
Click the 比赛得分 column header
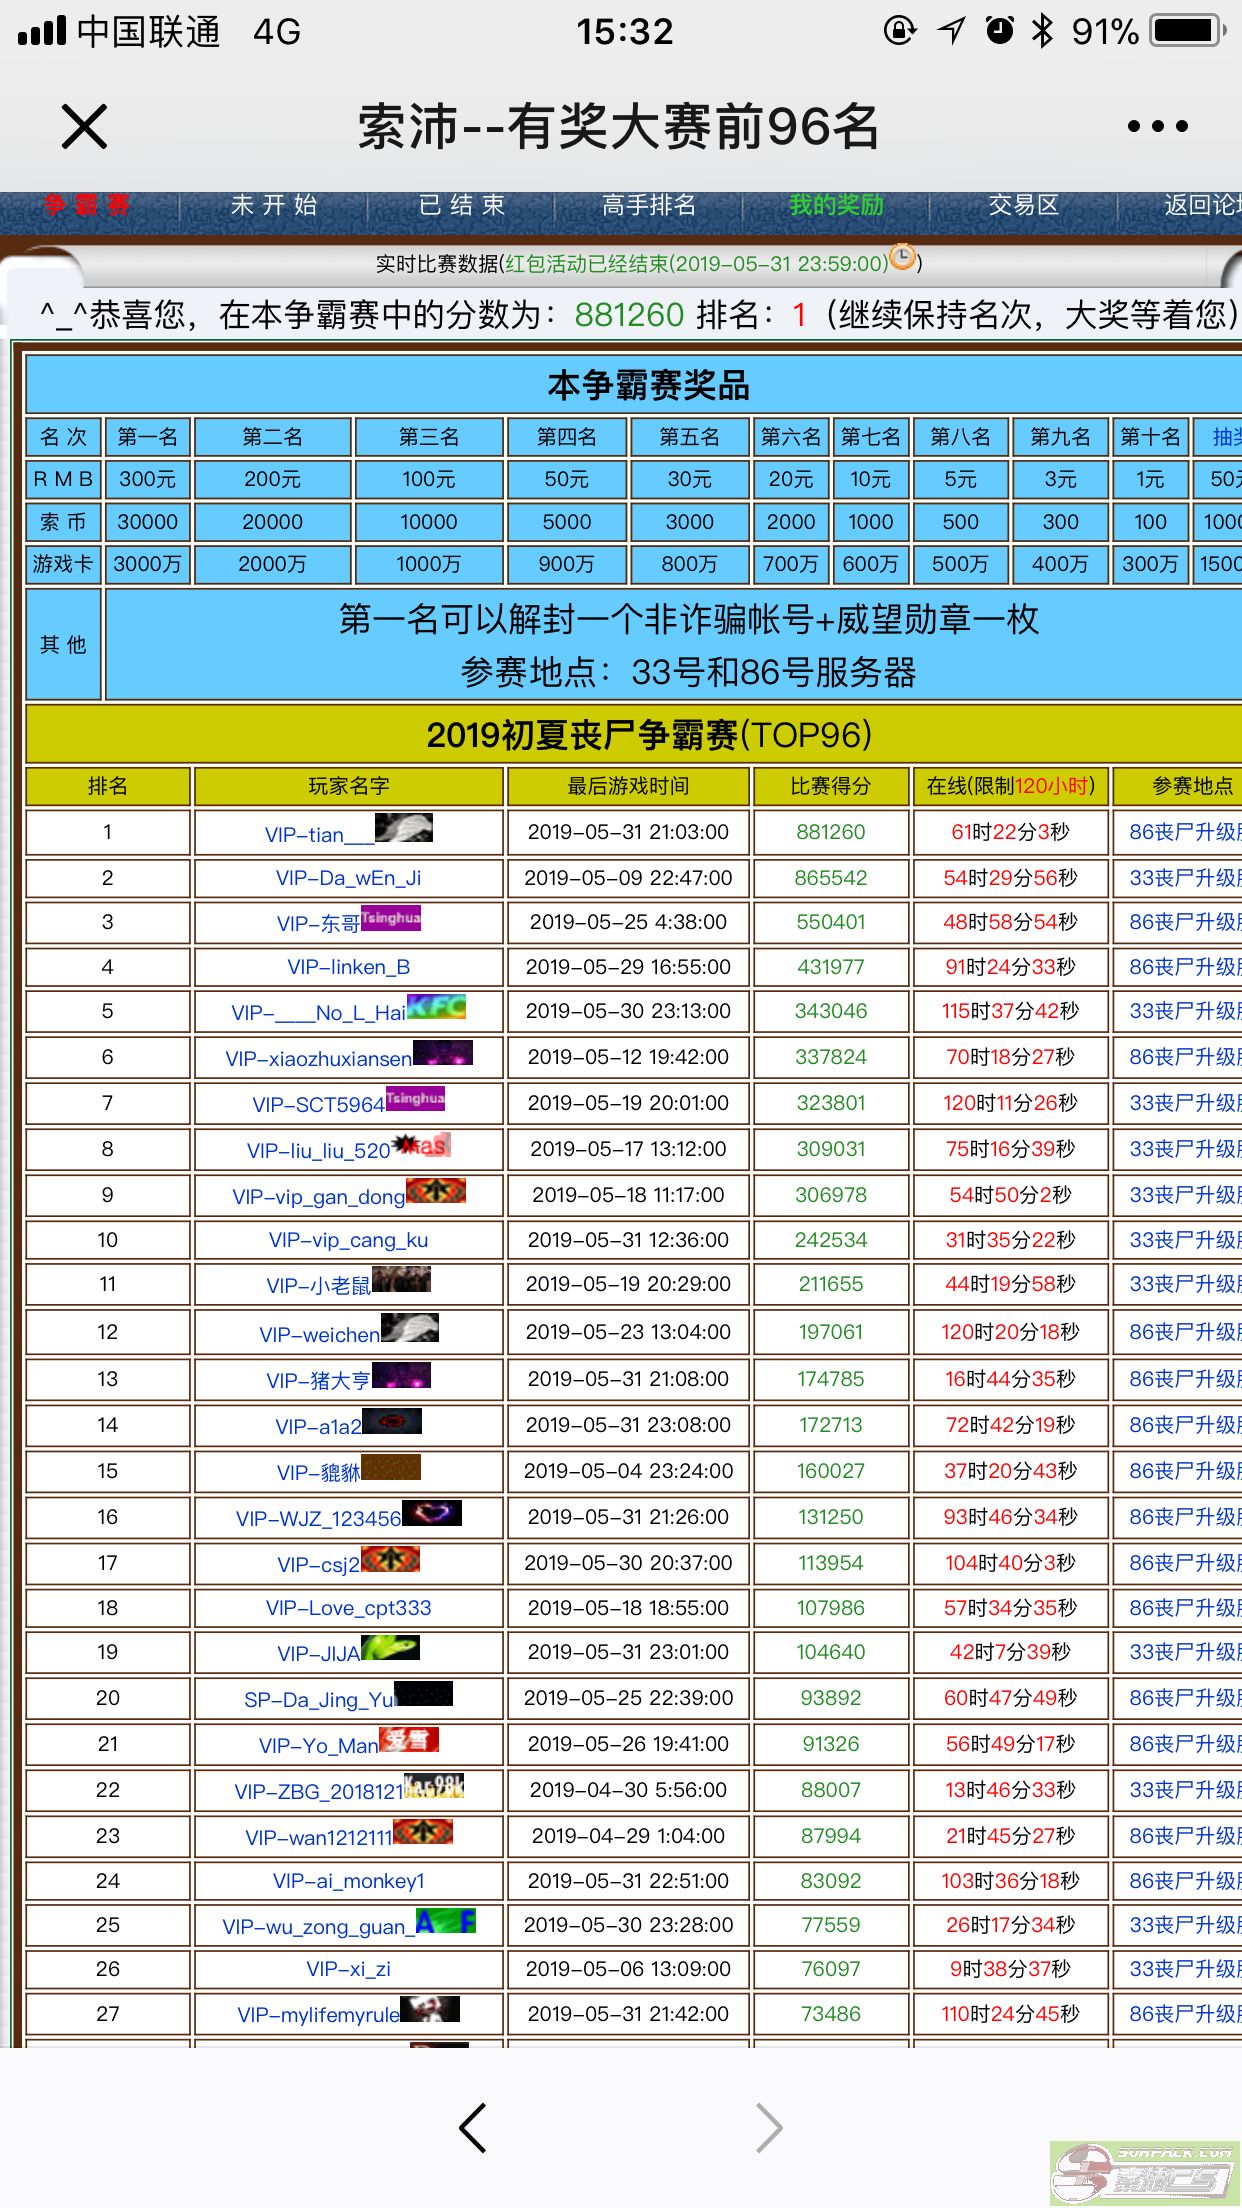point(830,787)
